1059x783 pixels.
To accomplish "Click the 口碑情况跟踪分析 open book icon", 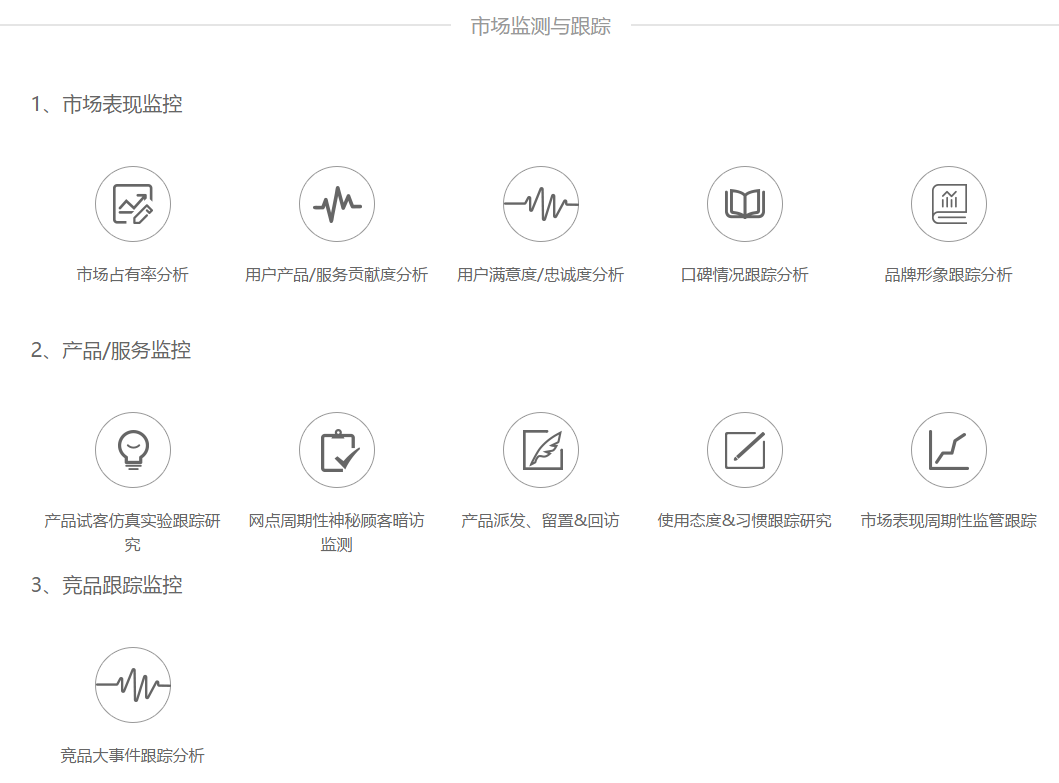I will click(745, 204).
